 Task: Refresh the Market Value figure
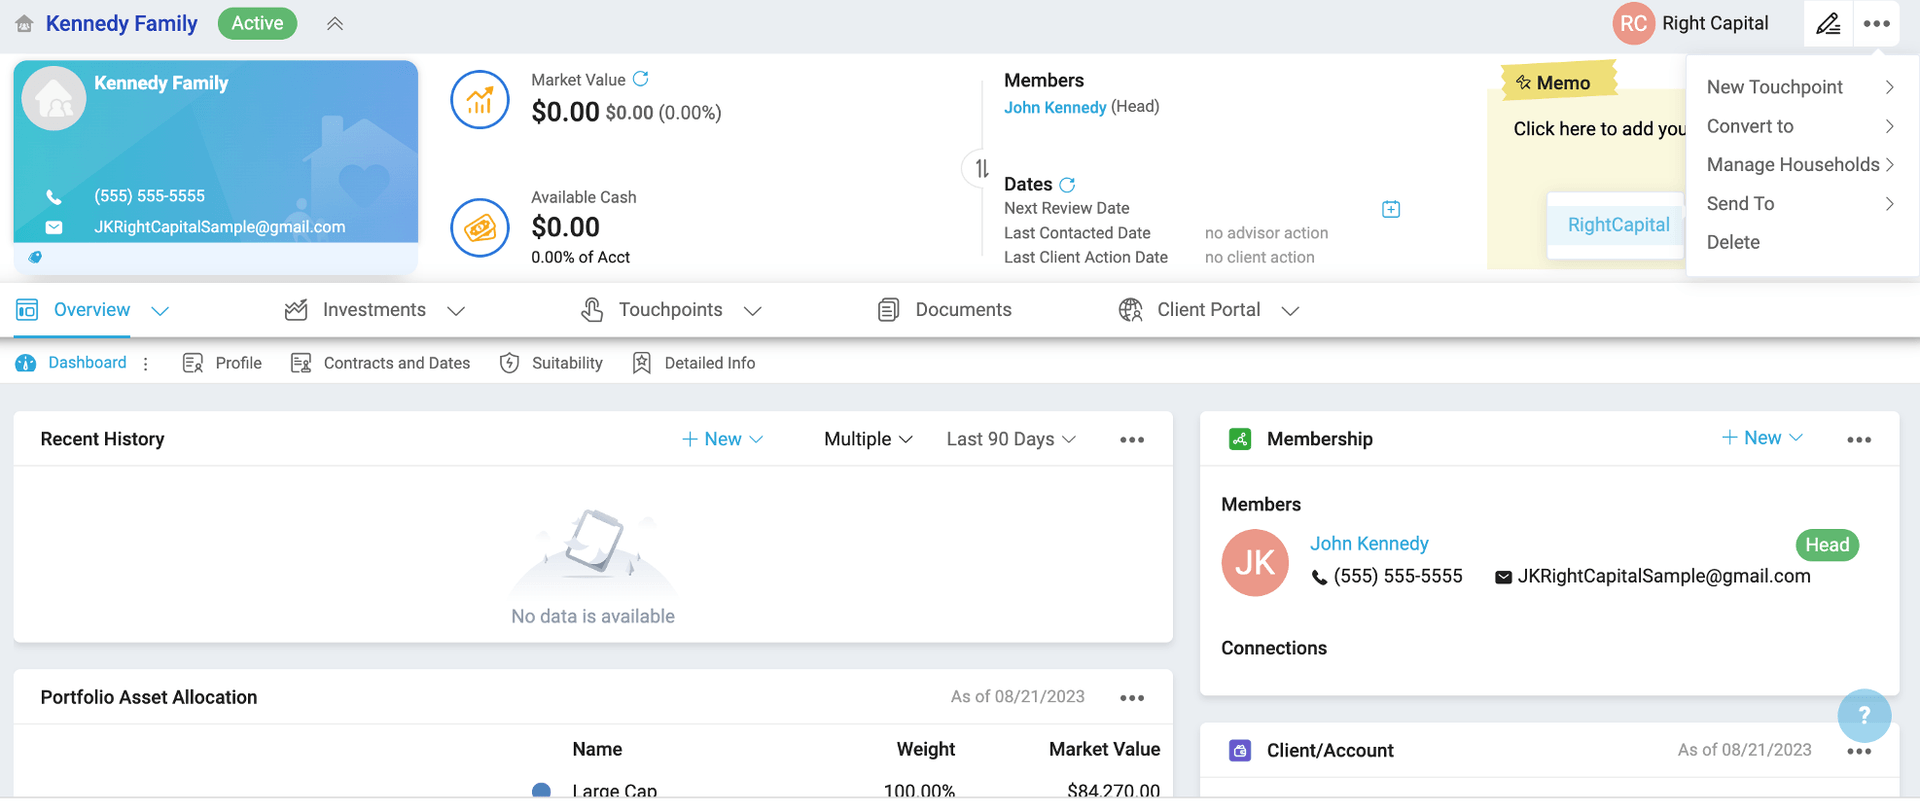pos(641,79)
